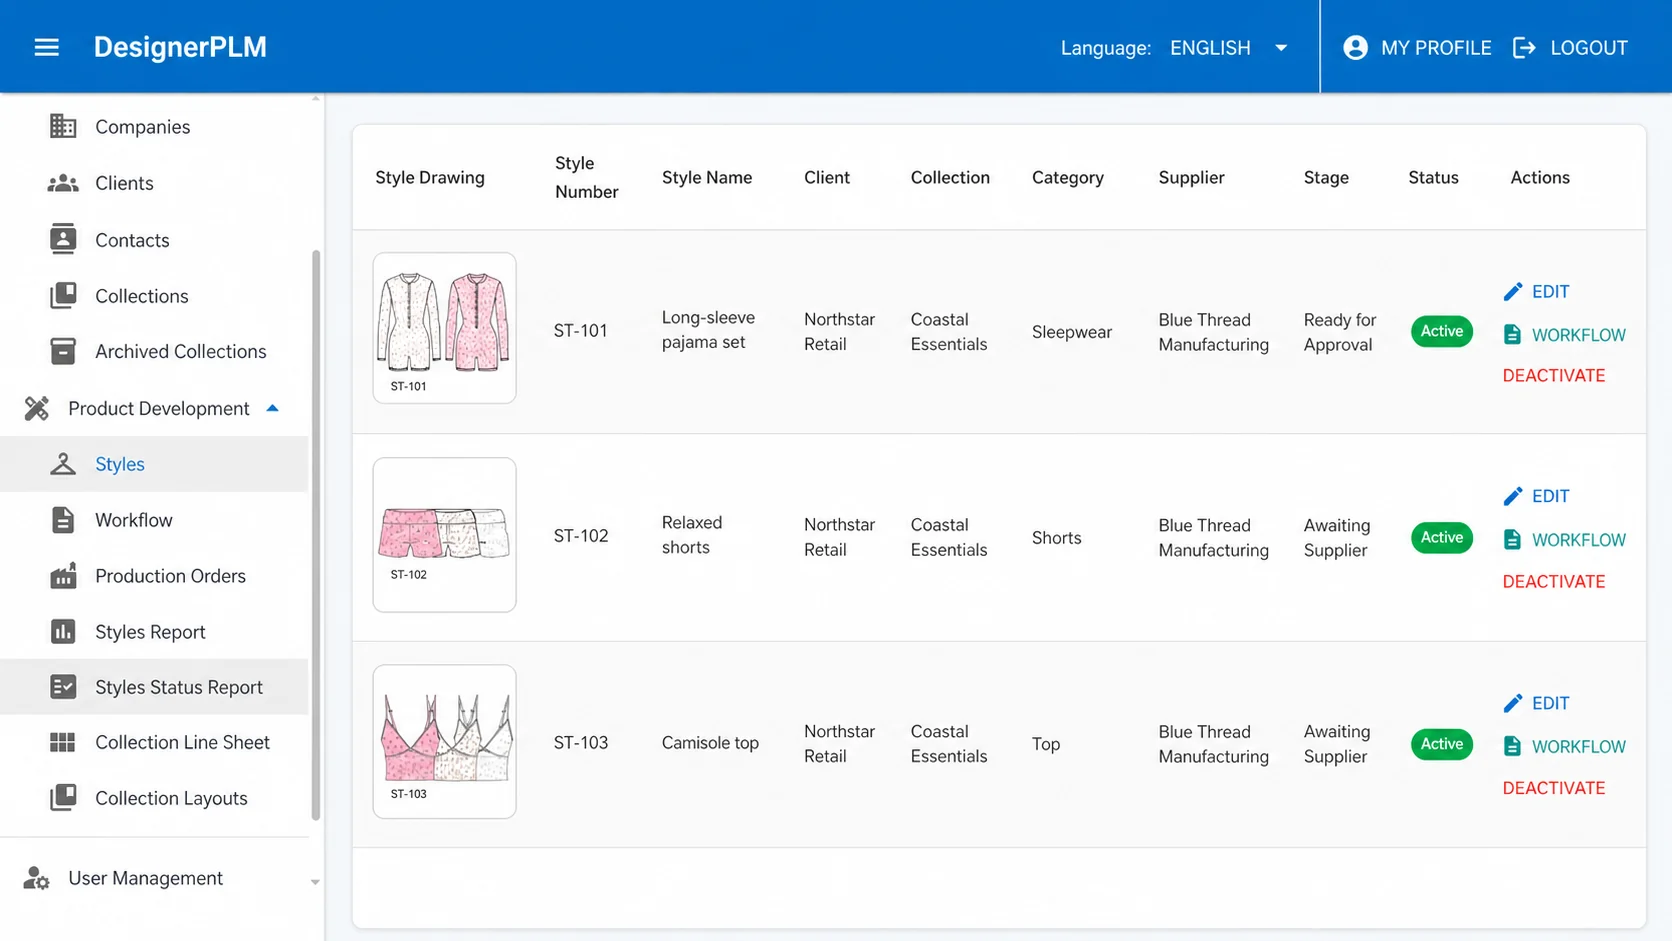This screenshot has height=941, width=1672.
Task: Open the Language ENGLISH dropdown
Action: pos(1229,48)
